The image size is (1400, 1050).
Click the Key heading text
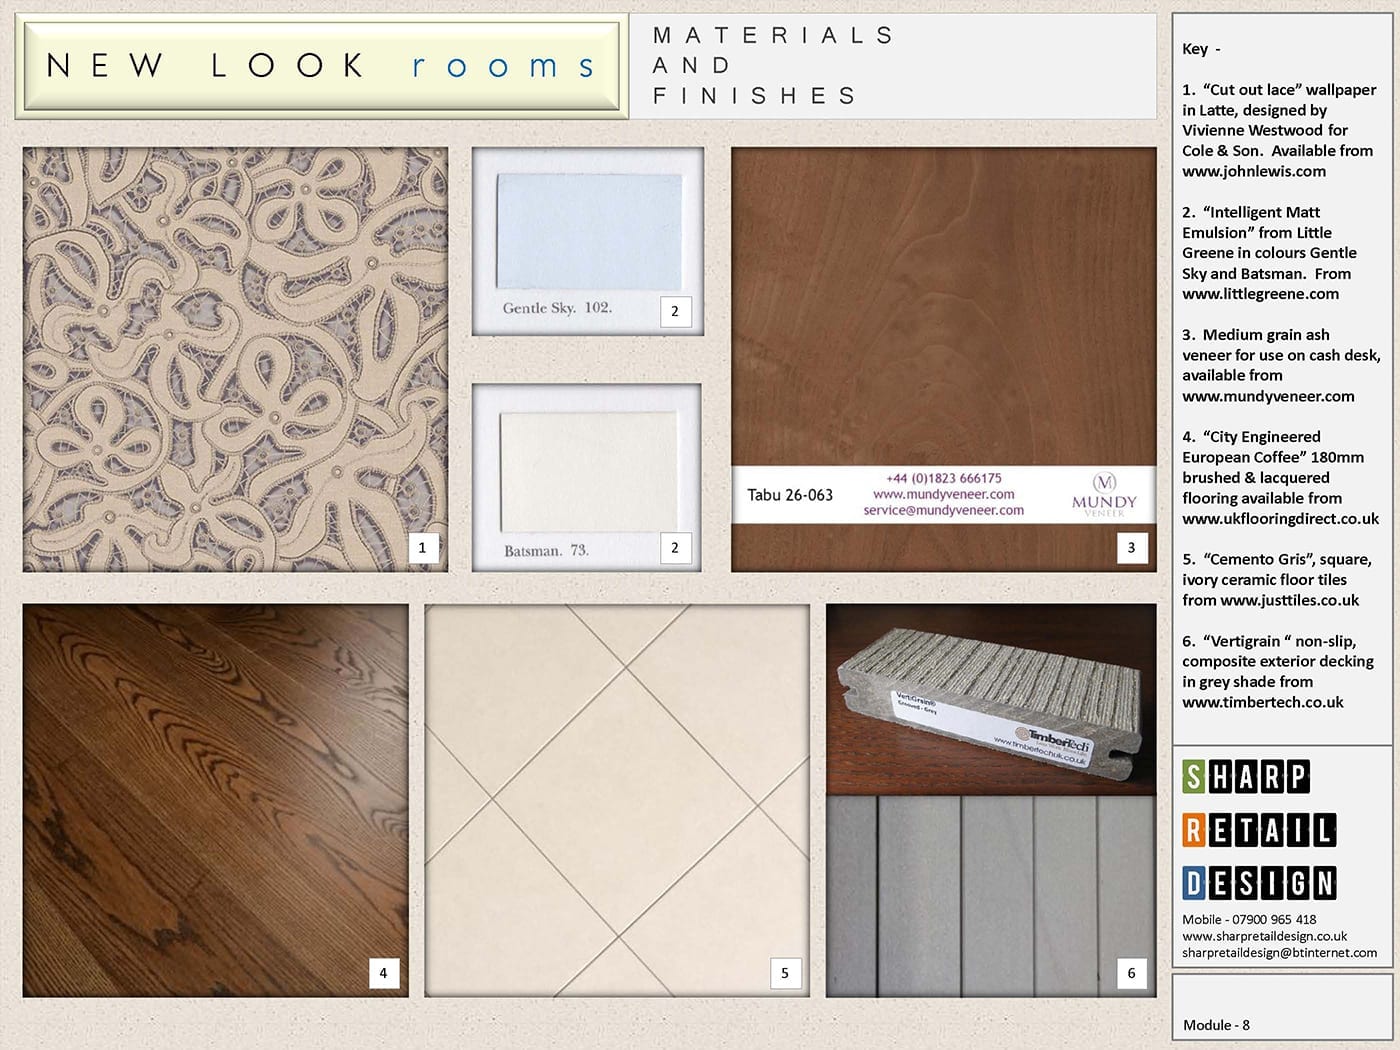(x=1201, y=49)
